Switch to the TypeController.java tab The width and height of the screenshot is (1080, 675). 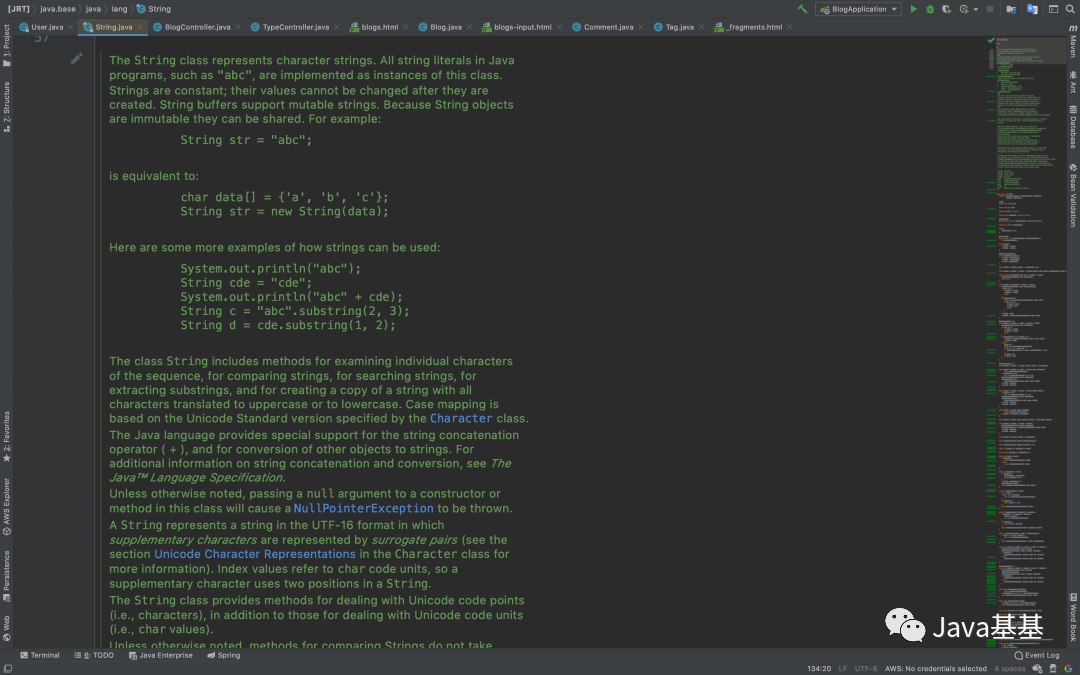click(x=295, y=27)
